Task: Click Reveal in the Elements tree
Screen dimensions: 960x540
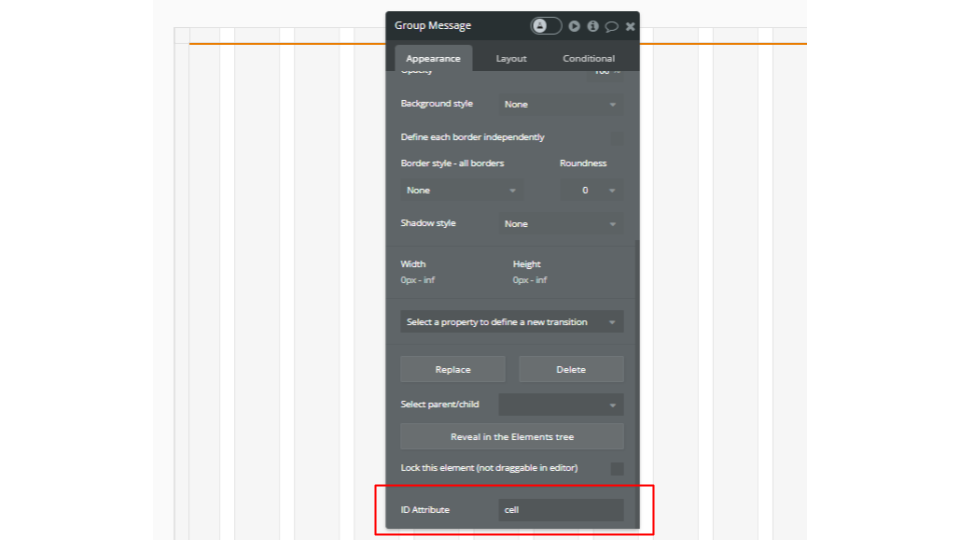Action: pos(512,437)
